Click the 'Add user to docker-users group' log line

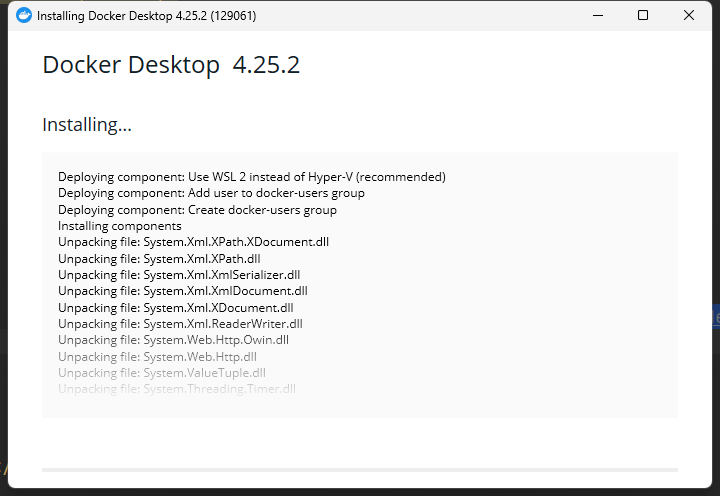[211, 193]
